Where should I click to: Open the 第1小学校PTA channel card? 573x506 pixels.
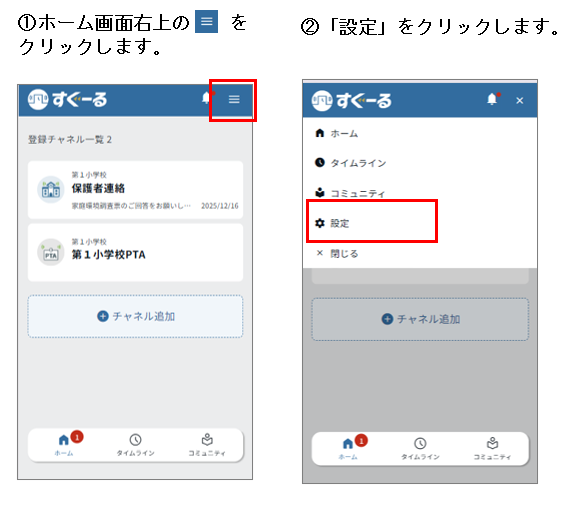136,253
